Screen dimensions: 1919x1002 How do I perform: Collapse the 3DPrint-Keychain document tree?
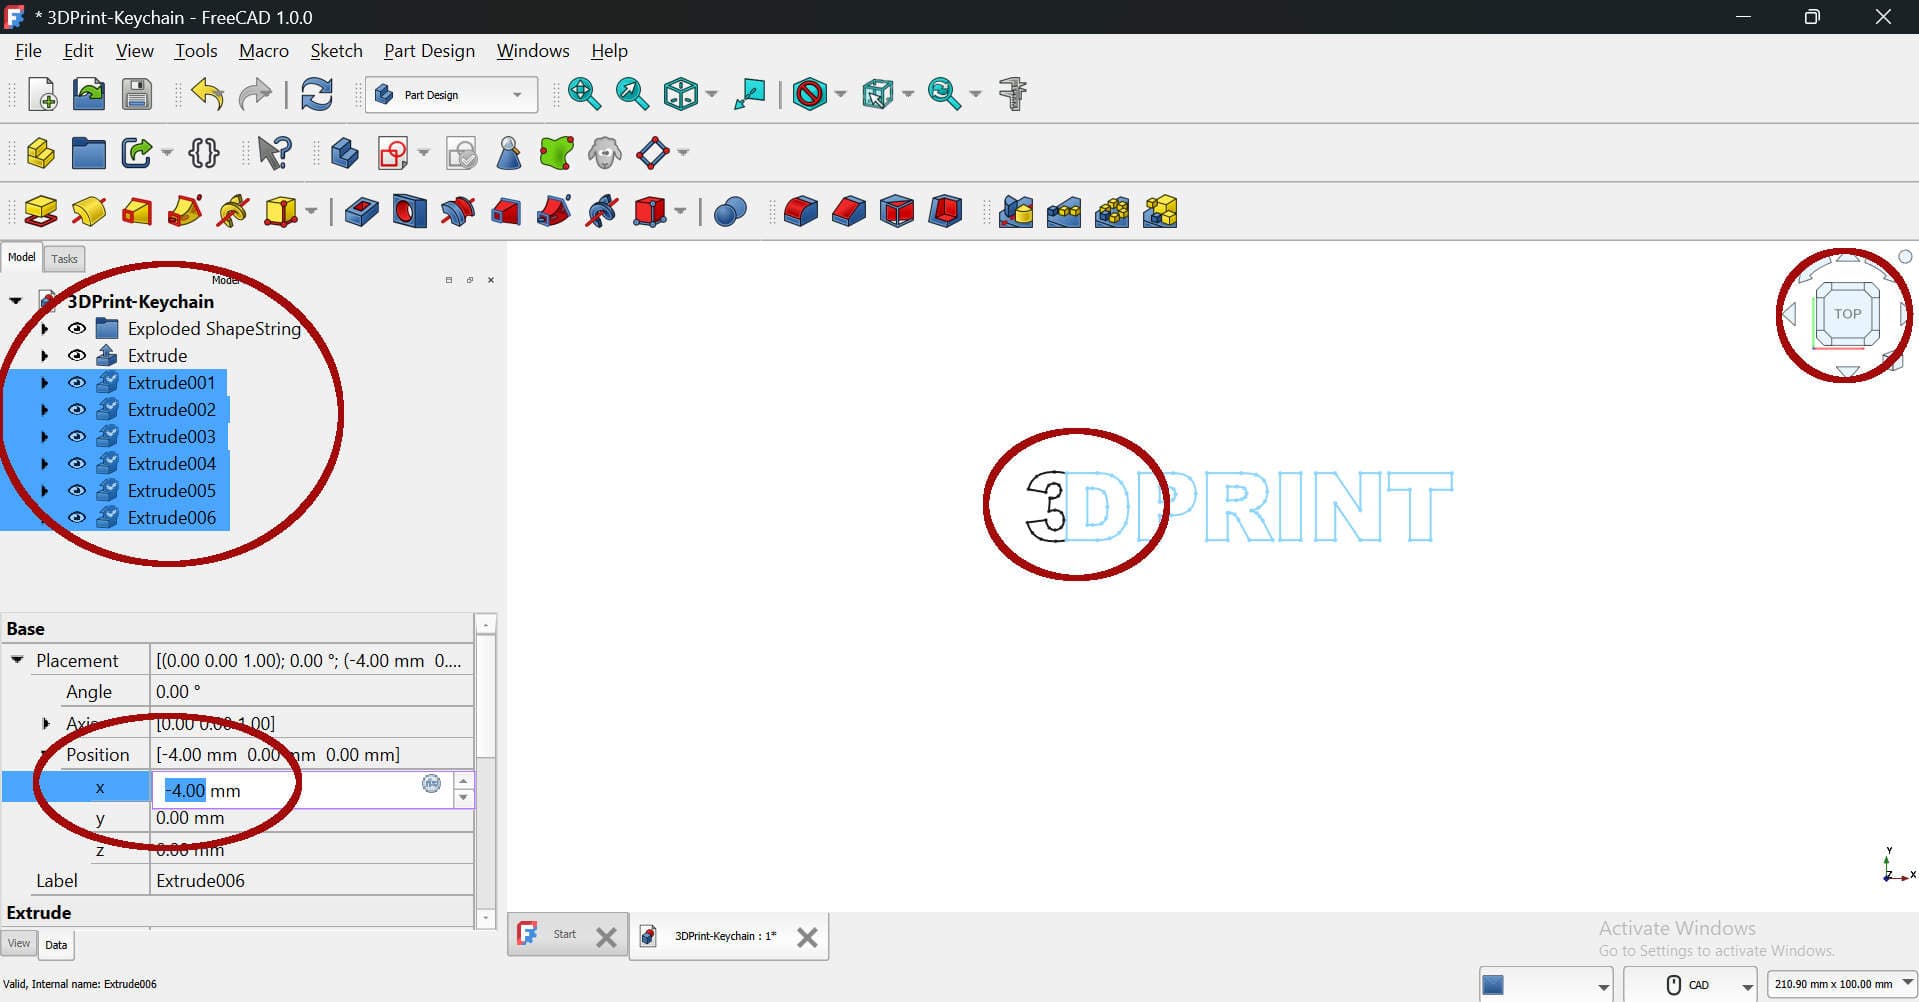point(16,301)
